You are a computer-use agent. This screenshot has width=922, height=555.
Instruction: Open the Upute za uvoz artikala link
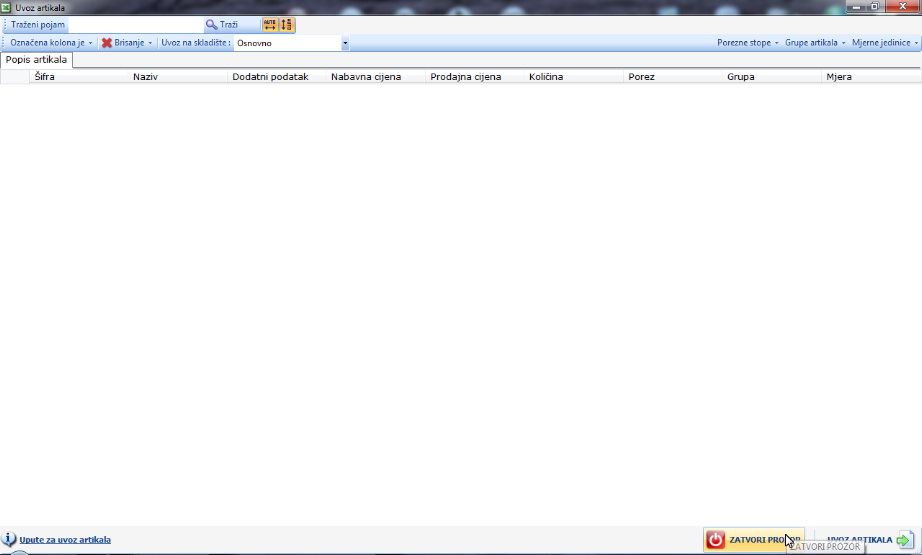(65, 540)
